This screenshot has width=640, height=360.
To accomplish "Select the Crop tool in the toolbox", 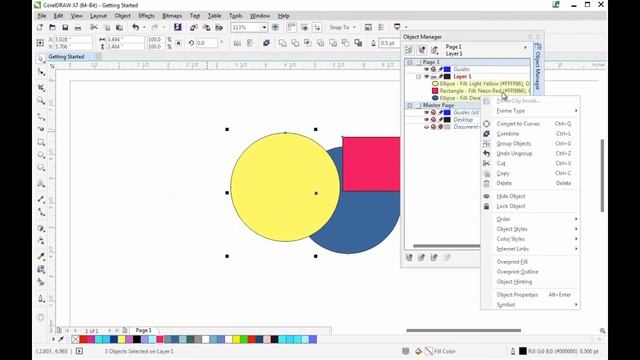I will pyautogui.click(x=41, y=87).
